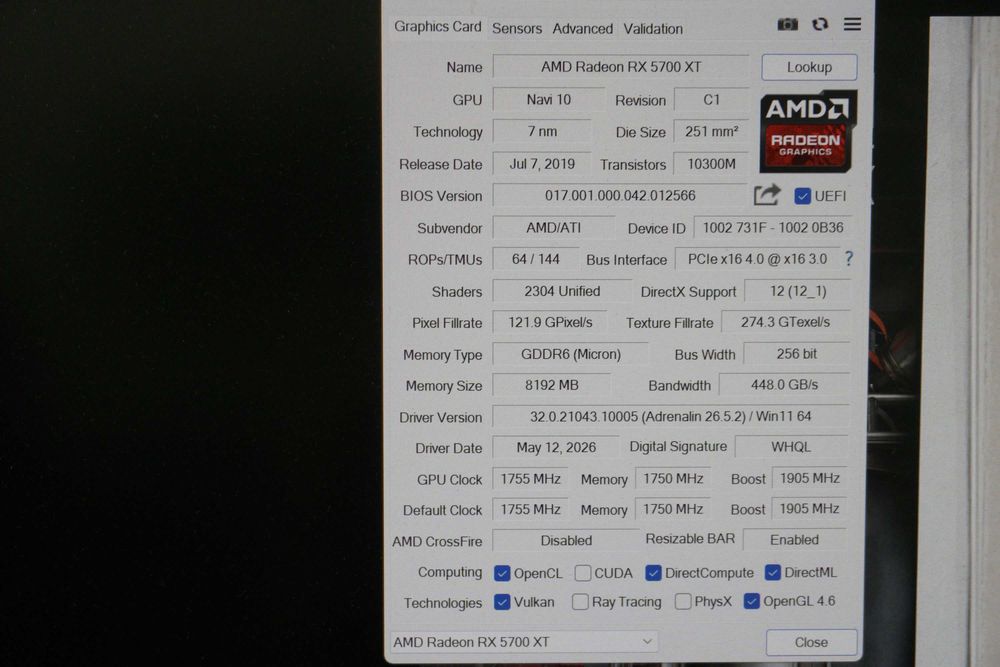Click the Driver Date value May 12, 2026
1000x667 pixels.
[x=555, y=447]
